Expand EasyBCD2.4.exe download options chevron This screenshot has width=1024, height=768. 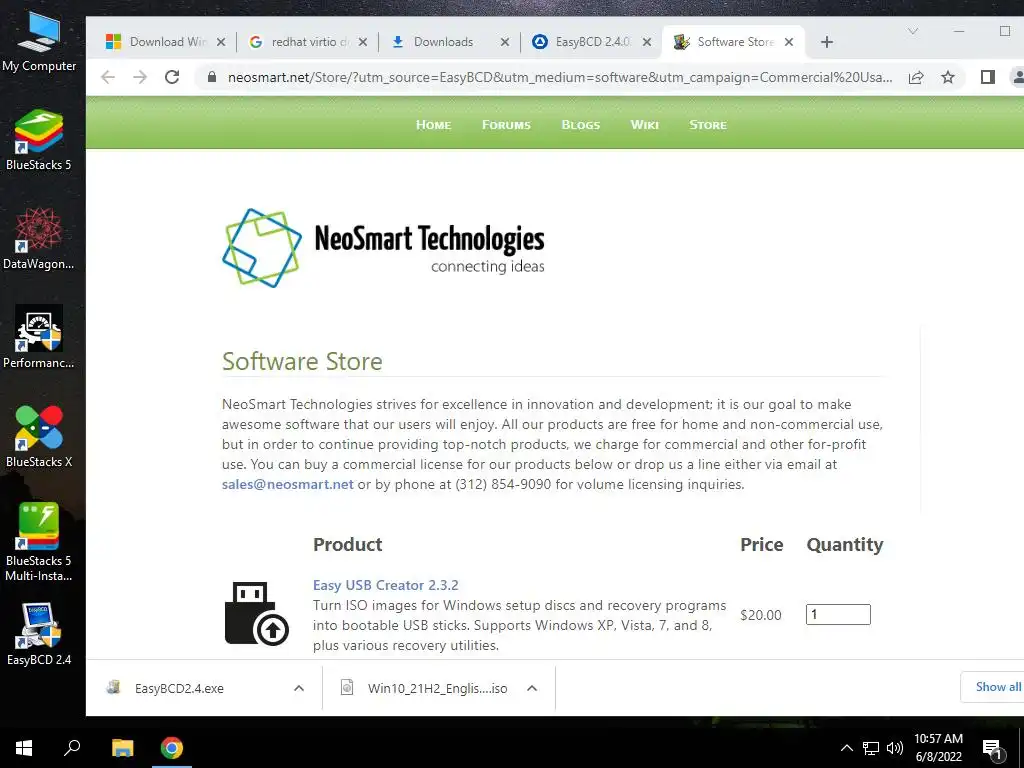299,688
